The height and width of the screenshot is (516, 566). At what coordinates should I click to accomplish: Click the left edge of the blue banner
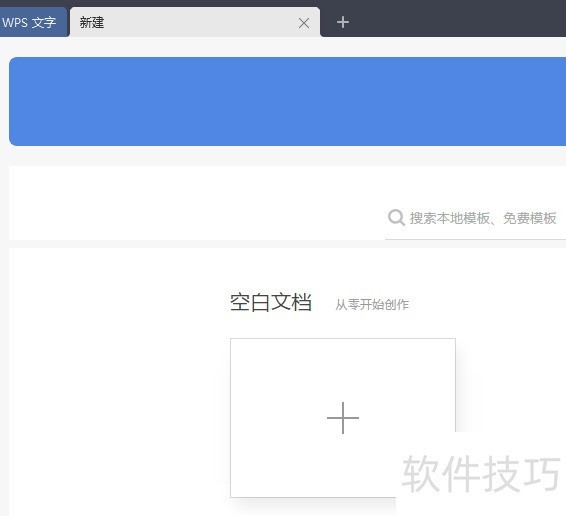[14, 101]
